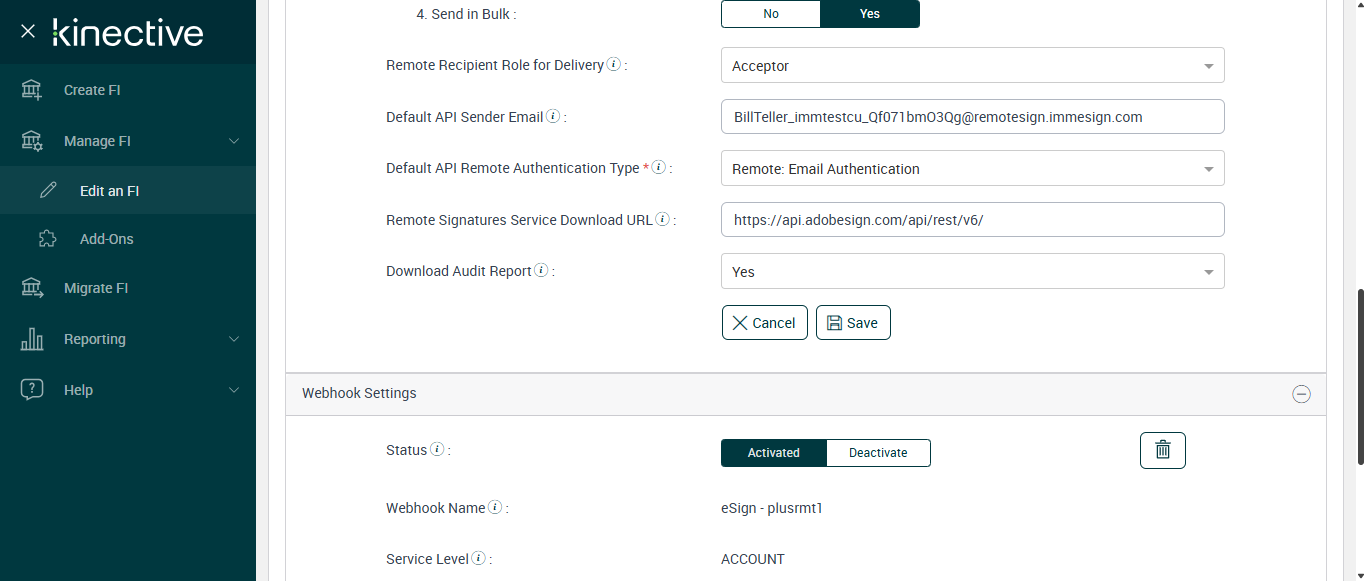
Task: Click the Reporting bar chart icon
Action: 32,339
